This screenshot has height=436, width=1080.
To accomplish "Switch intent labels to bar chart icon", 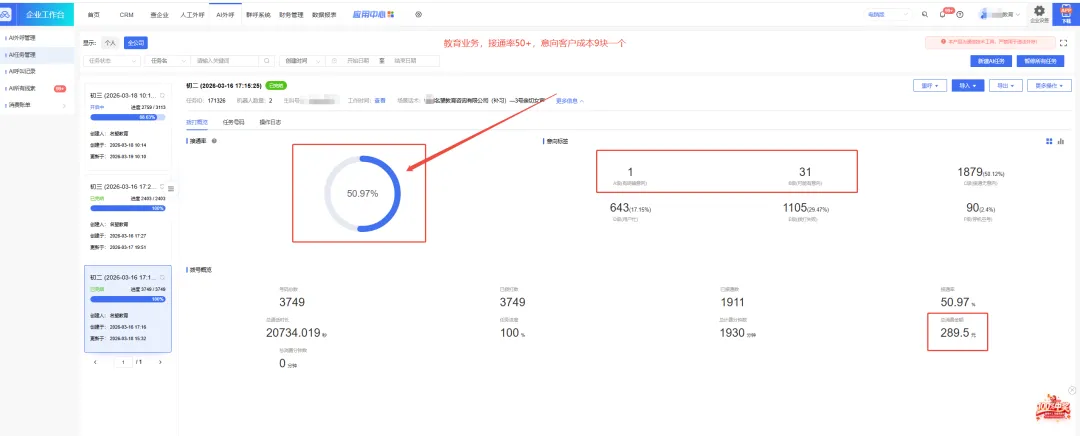I will click(1061, 141).
